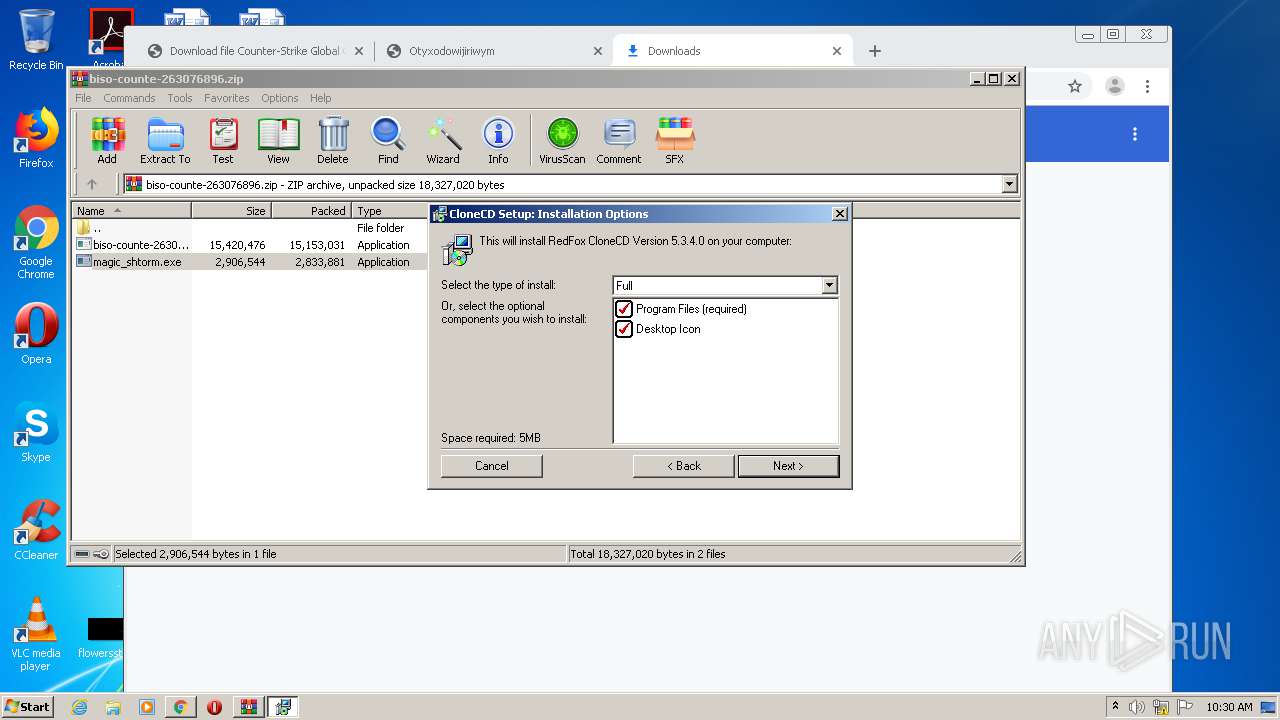This screenshot has height=720, width=1280.
Task: Open WinRAR Favorites menu
Action: click(227, 98)
